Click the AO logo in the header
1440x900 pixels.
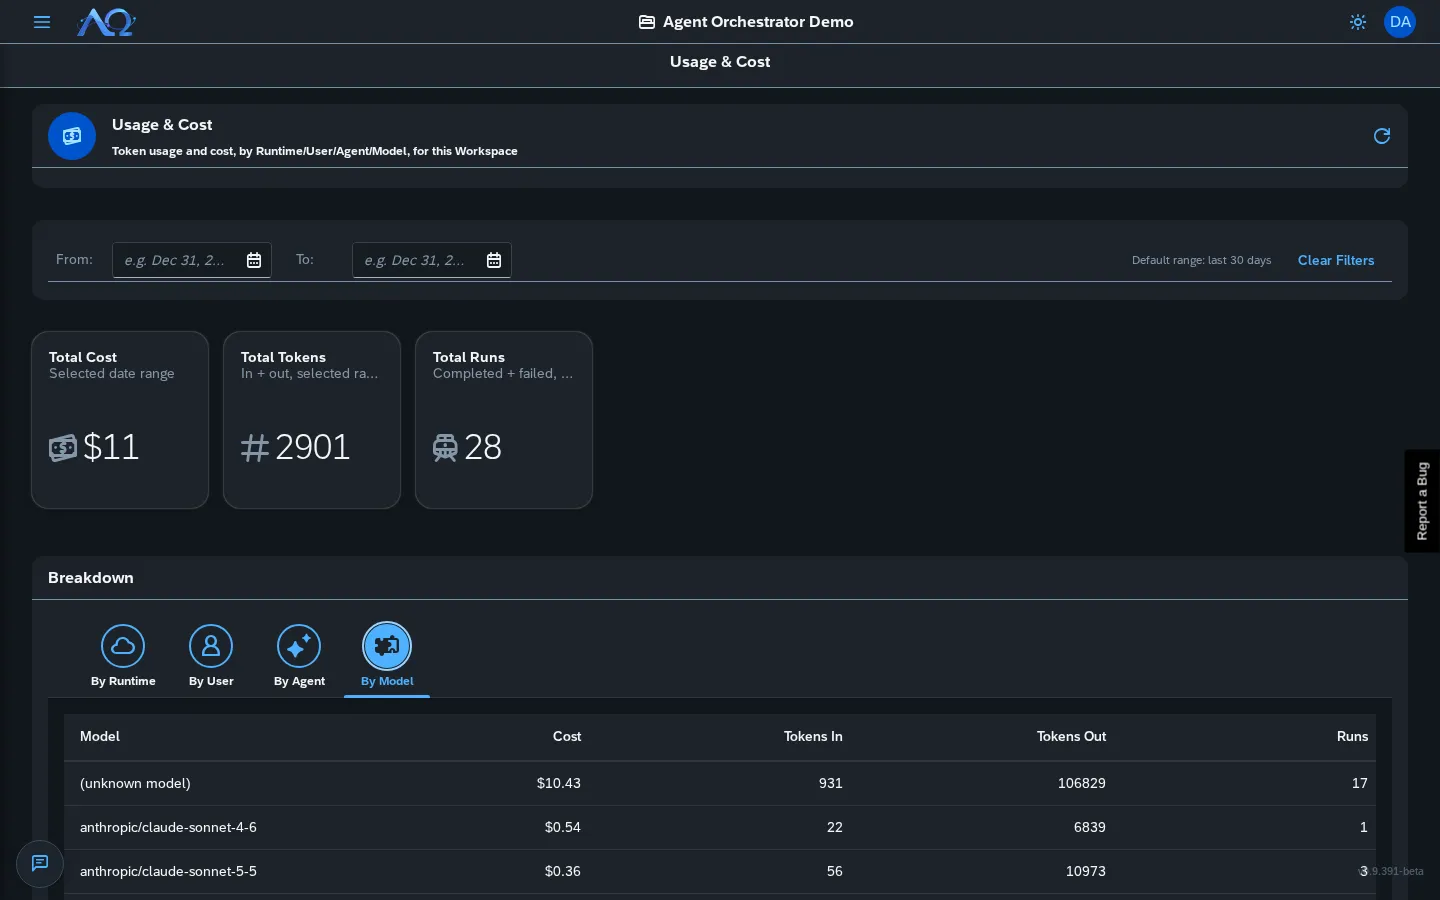(106, 22)
